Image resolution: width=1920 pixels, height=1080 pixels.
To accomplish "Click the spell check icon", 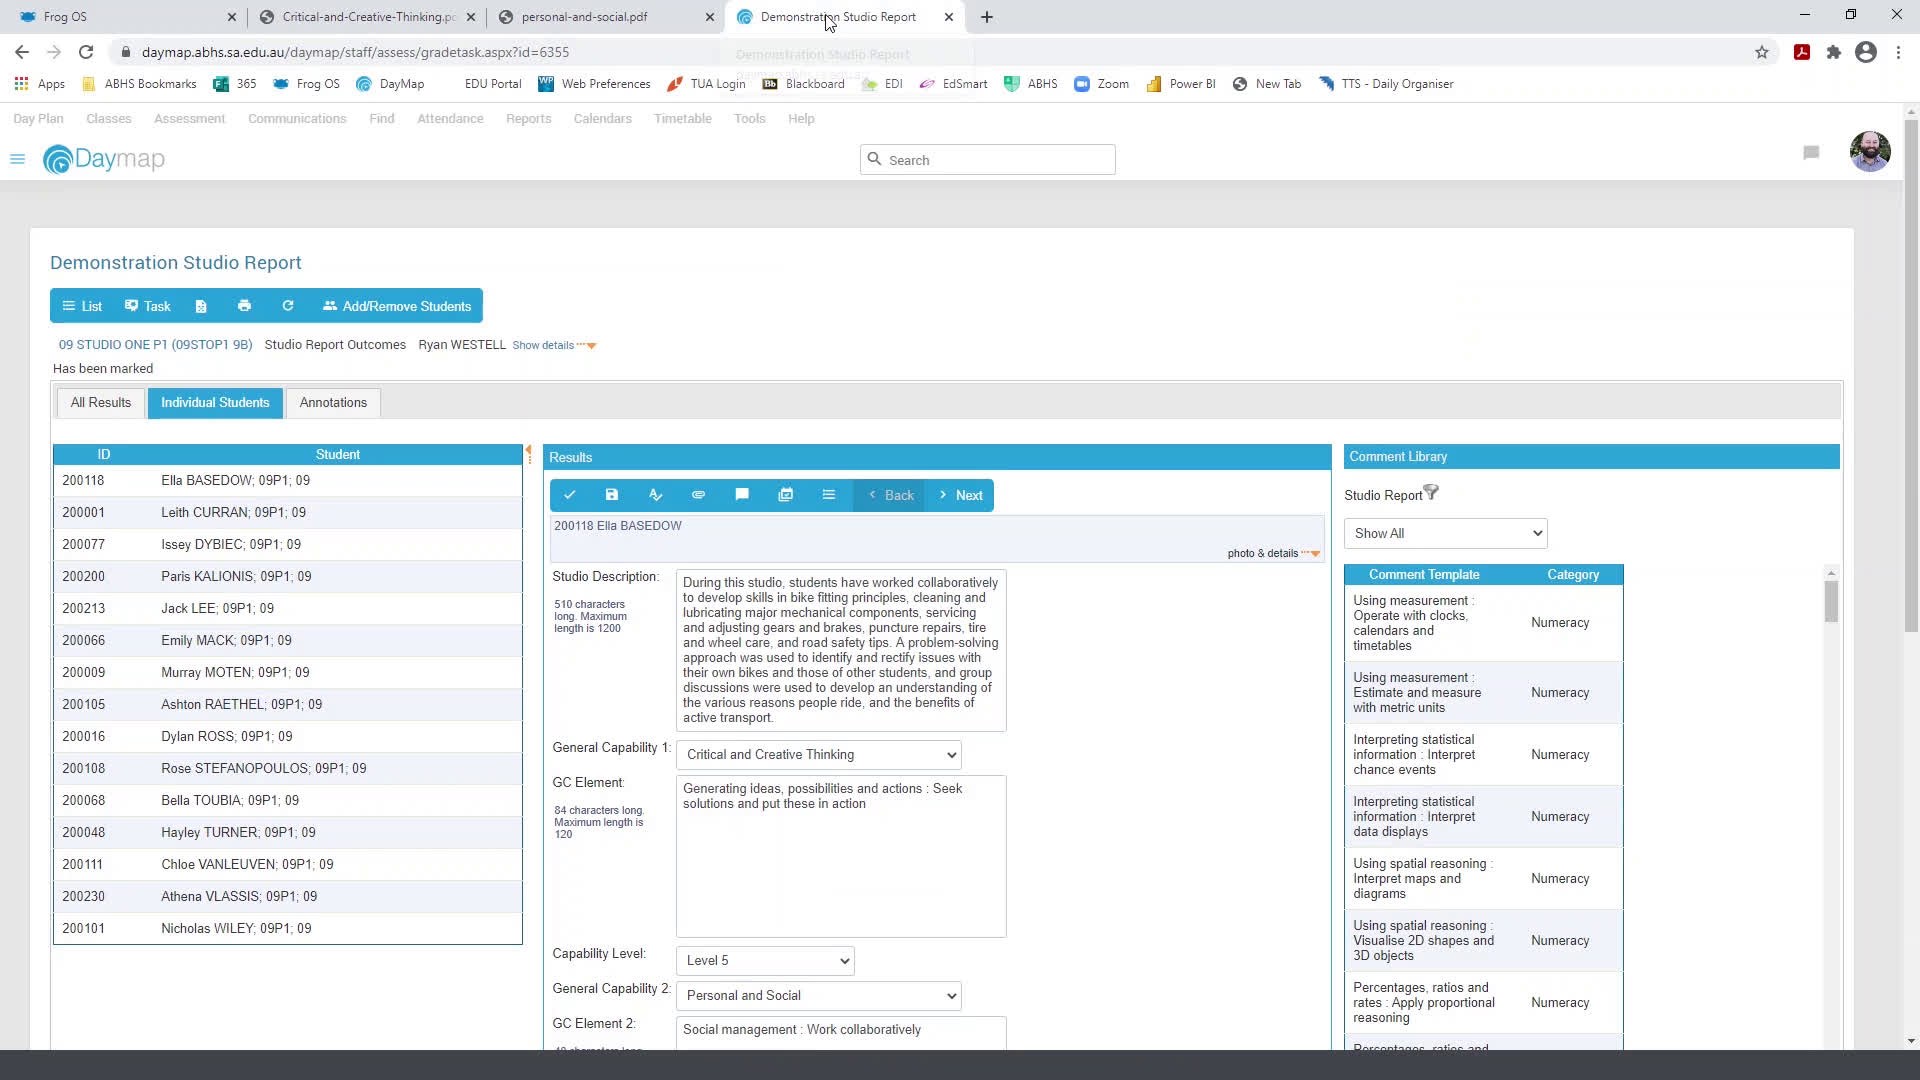I will click(656, 495).
